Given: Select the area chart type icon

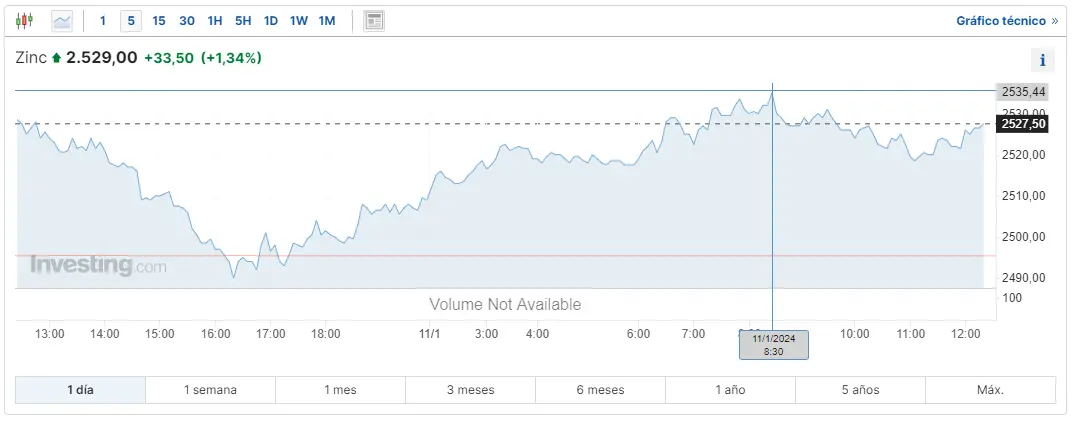Looking at the screenshot, I should tap(62, 20).
